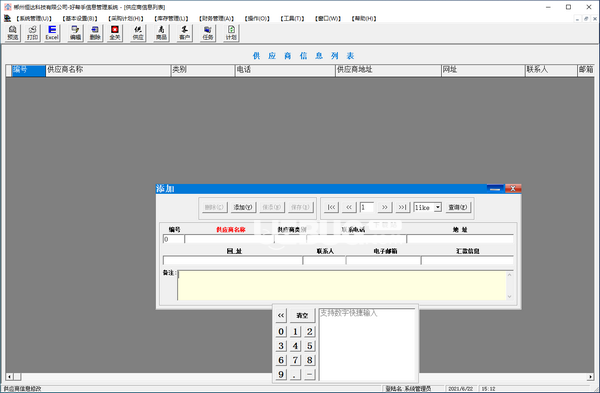Open the 商品 goods toolbar icon
Image resolution: width=600 pixels, height=393 pixels.
point(161,33)
